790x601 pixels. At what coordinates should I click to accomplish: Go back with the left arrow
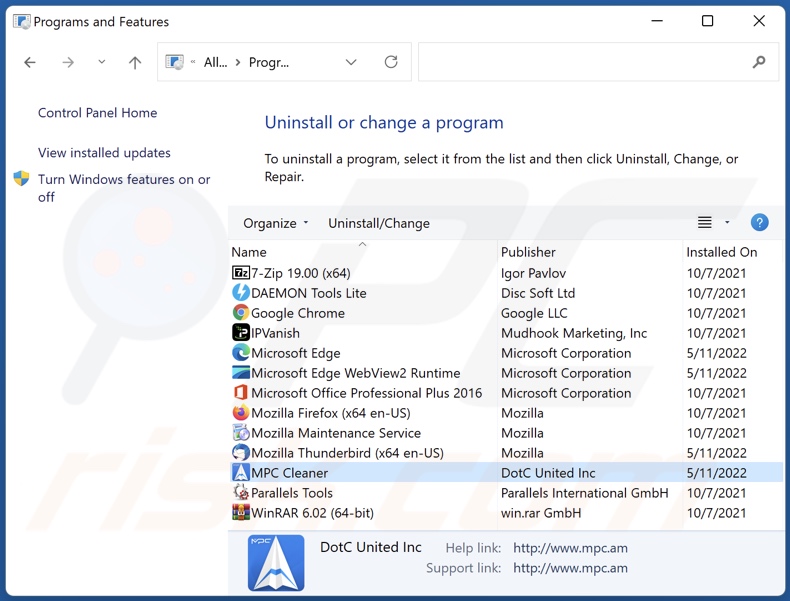pyautogui.click(x=30, y=62)
